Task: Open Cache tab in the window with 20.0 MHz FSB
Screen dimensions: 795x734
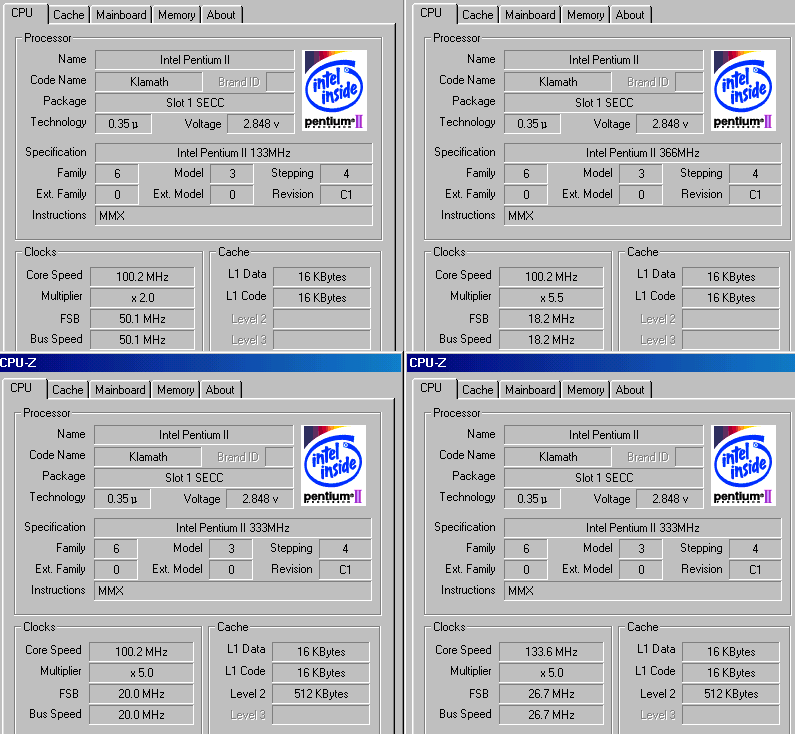Action: (x=67, y=390)
